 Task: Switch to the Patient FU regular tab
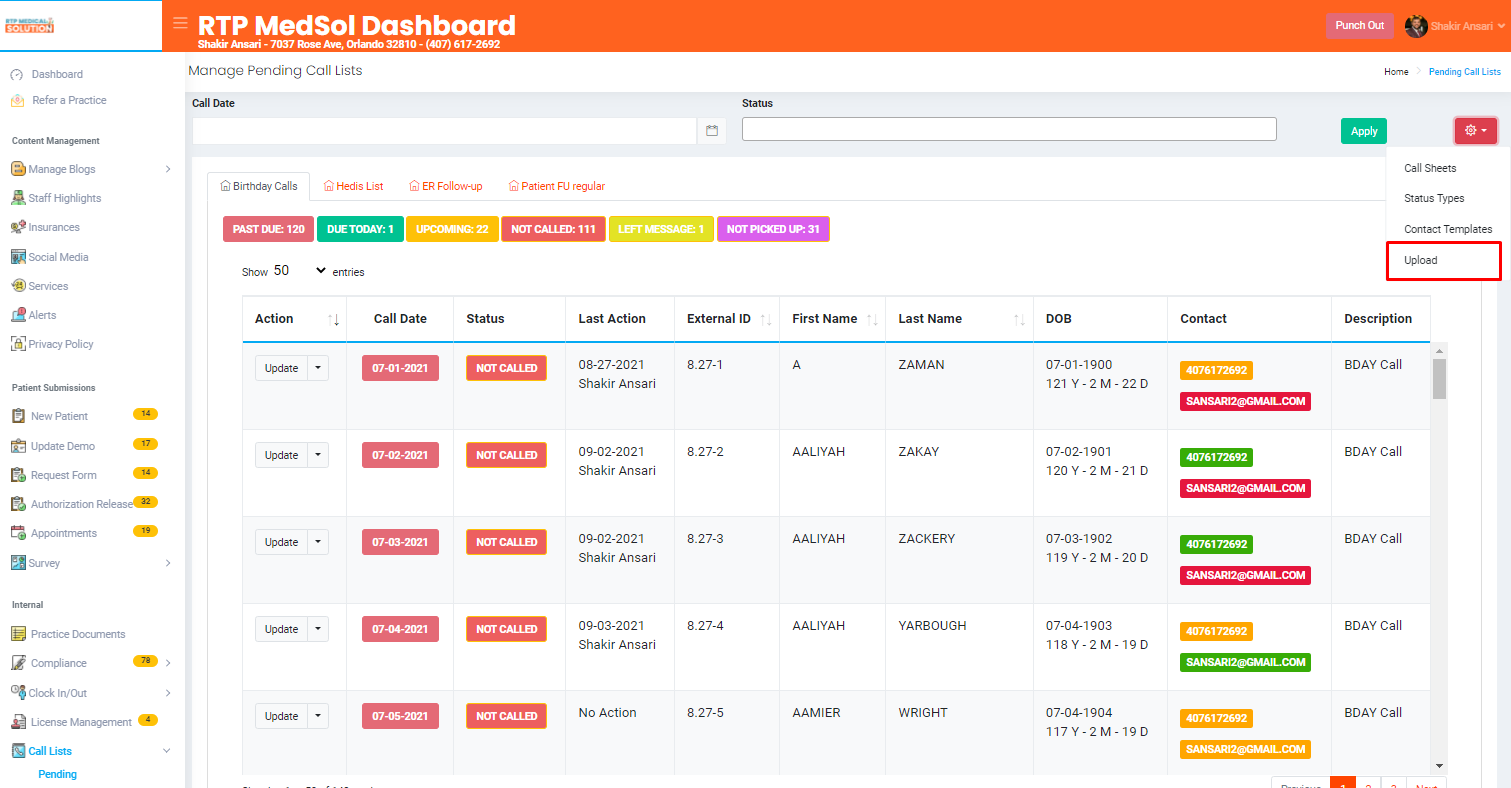(557, 186)
